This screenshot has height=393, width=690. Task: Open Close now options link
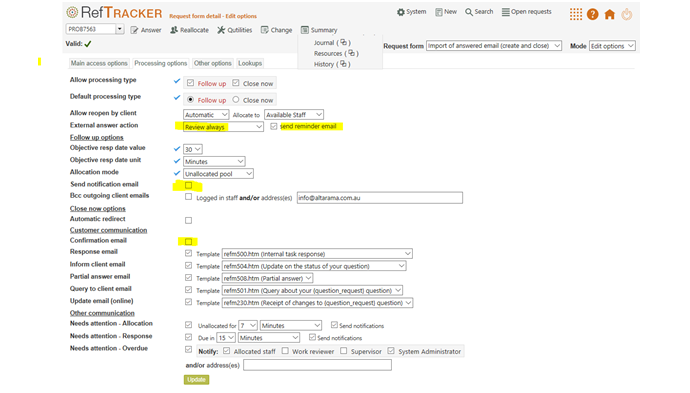pos(98,209)
